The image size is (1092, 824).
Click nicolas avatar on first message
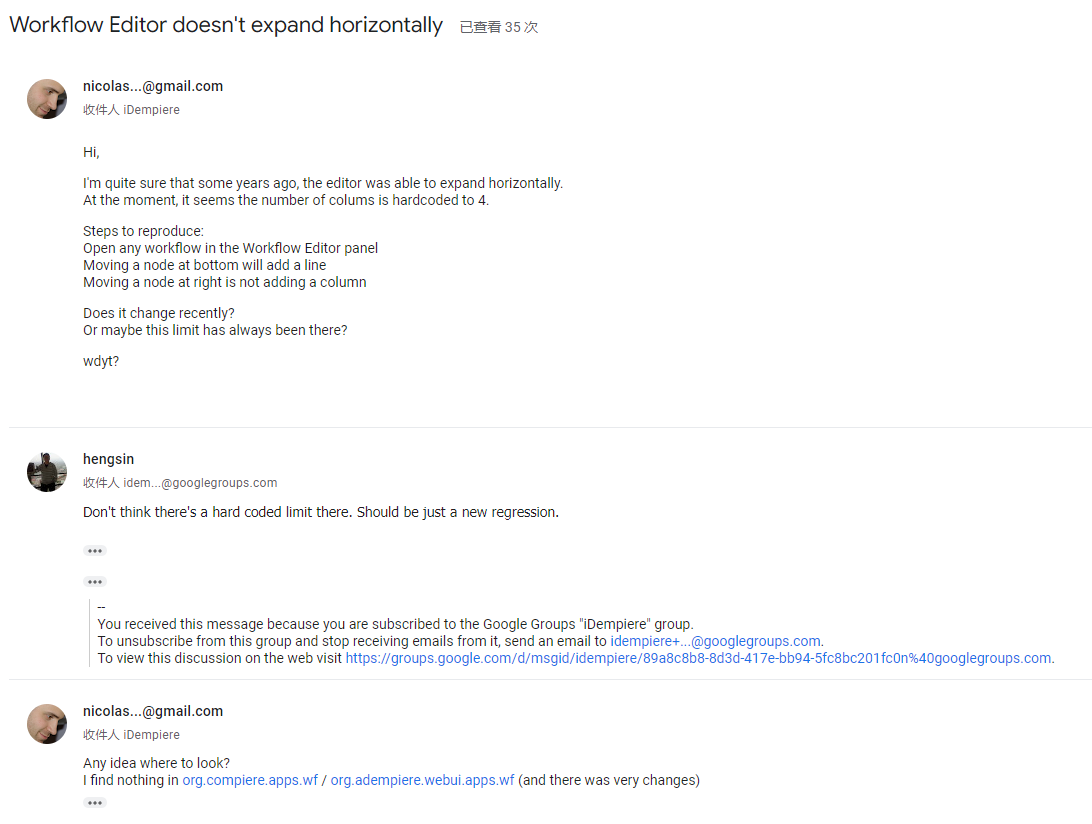[x=47, y=99]
